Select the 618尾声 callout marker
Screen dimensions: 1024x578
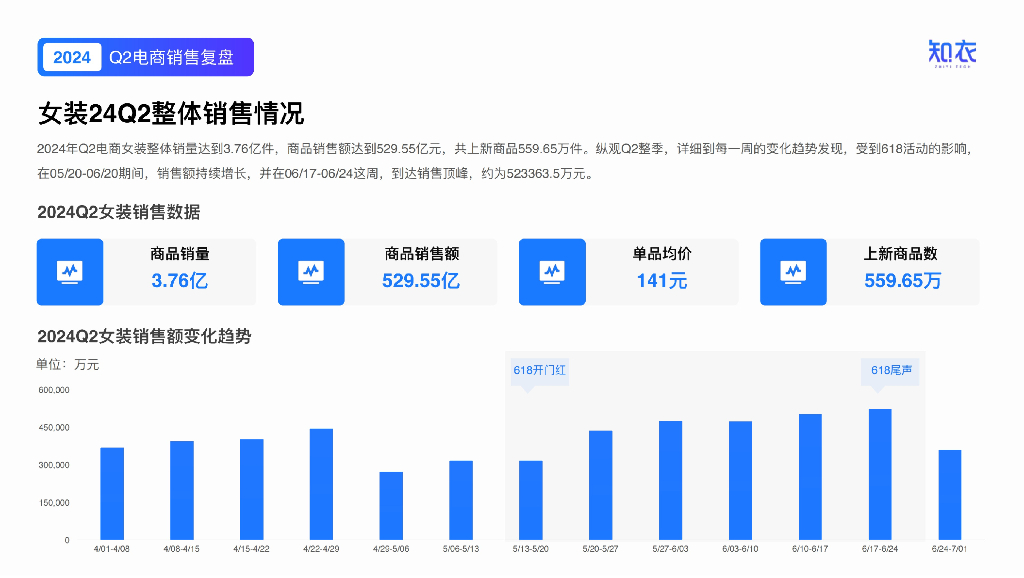point(891,370)
